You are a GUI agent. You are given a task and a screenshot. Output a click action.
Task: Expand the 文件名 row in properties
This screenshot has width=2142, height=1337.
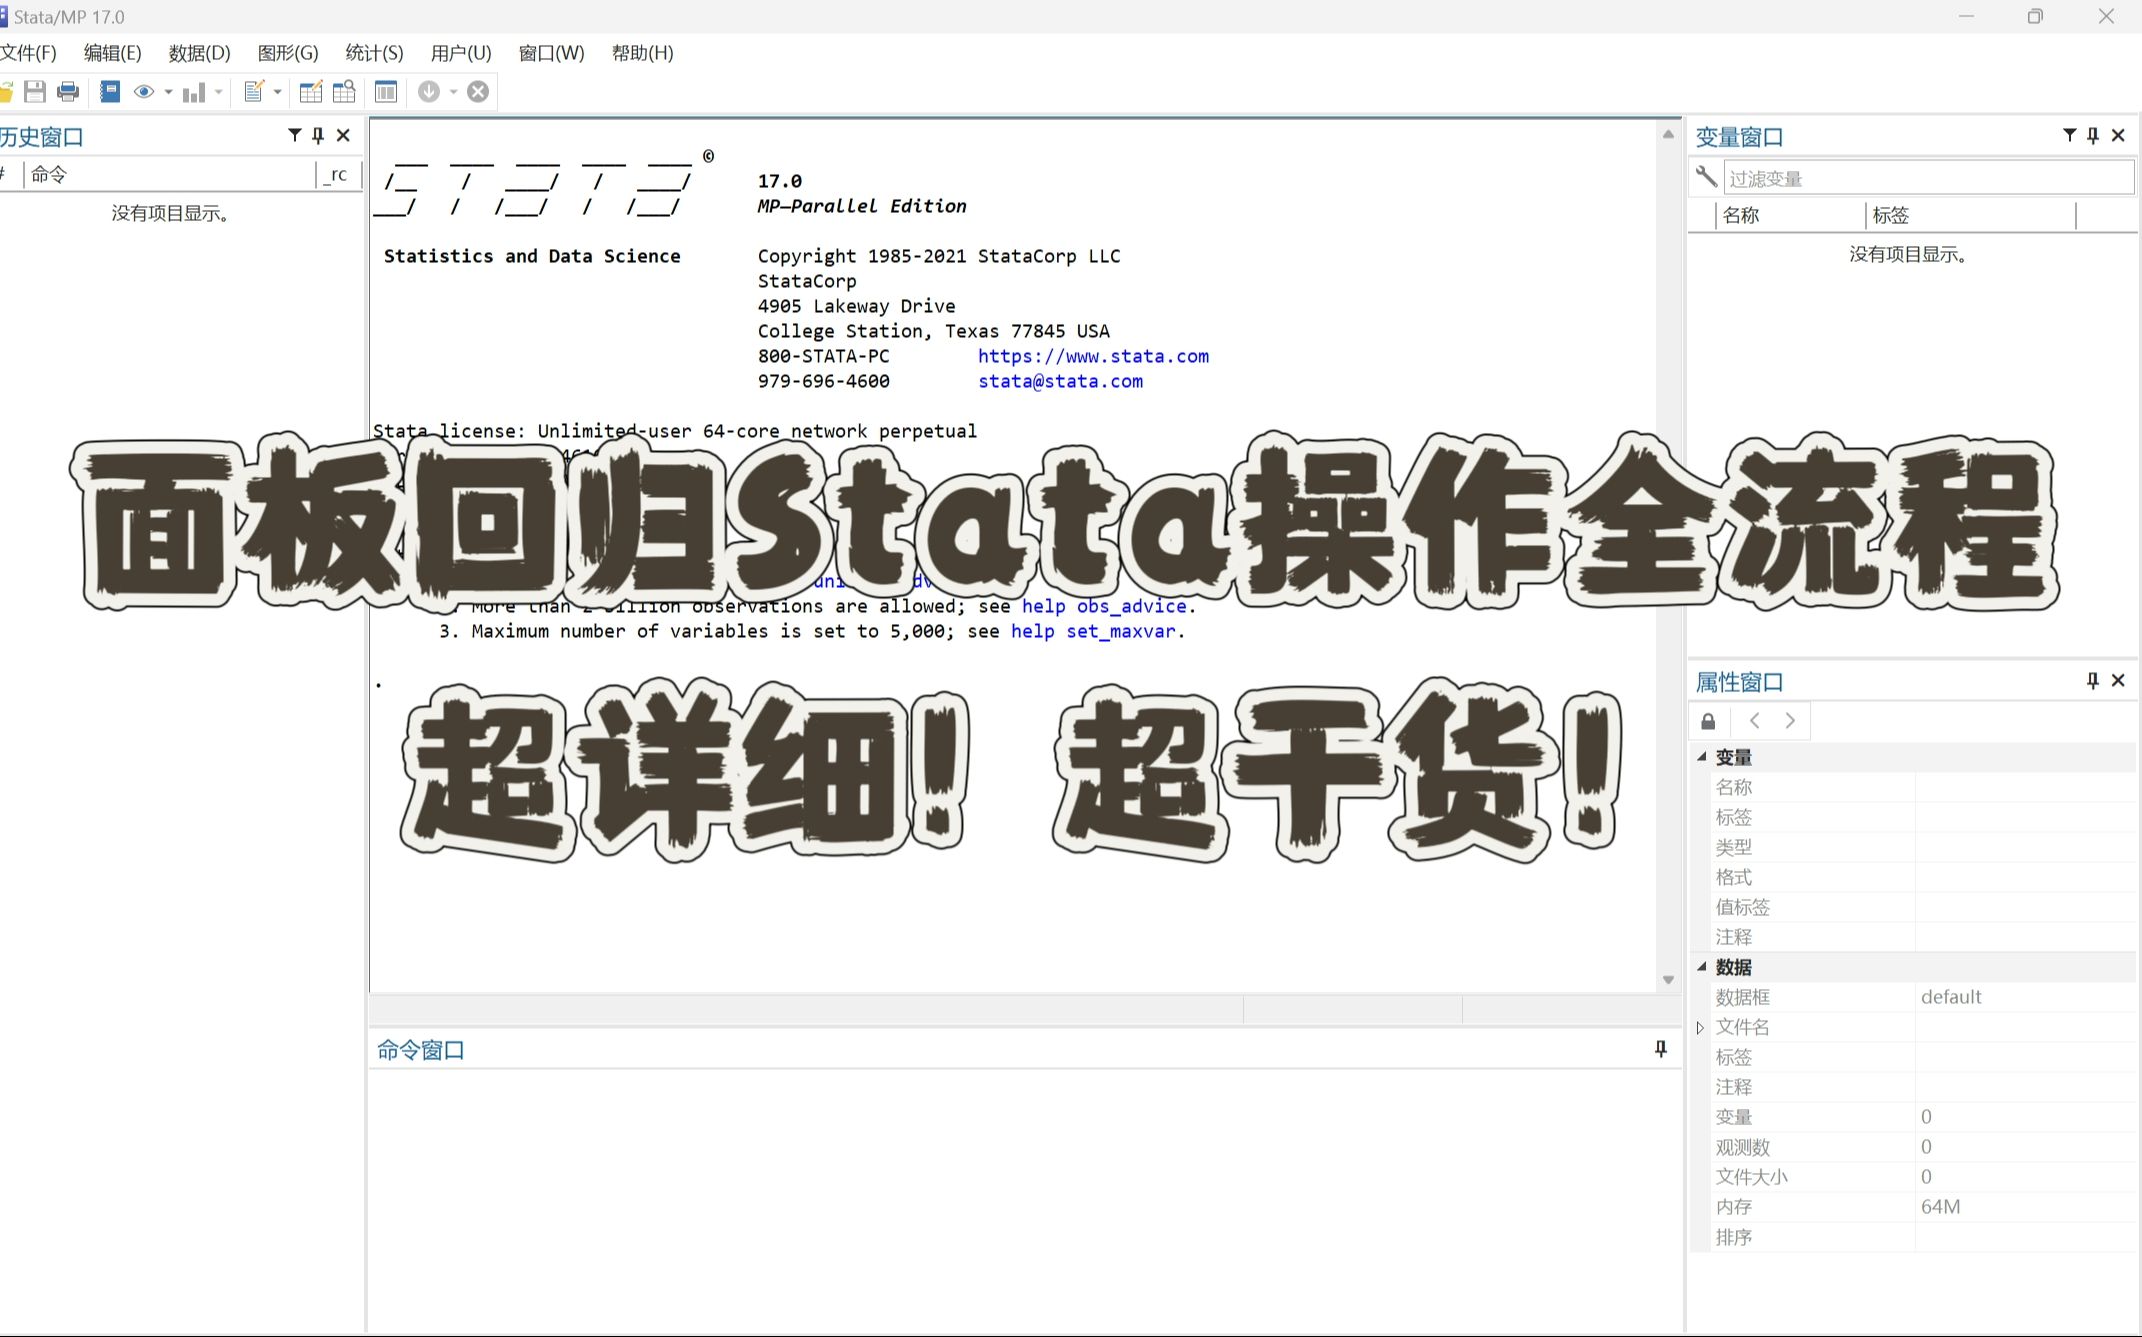(x=1700, y=1027)
